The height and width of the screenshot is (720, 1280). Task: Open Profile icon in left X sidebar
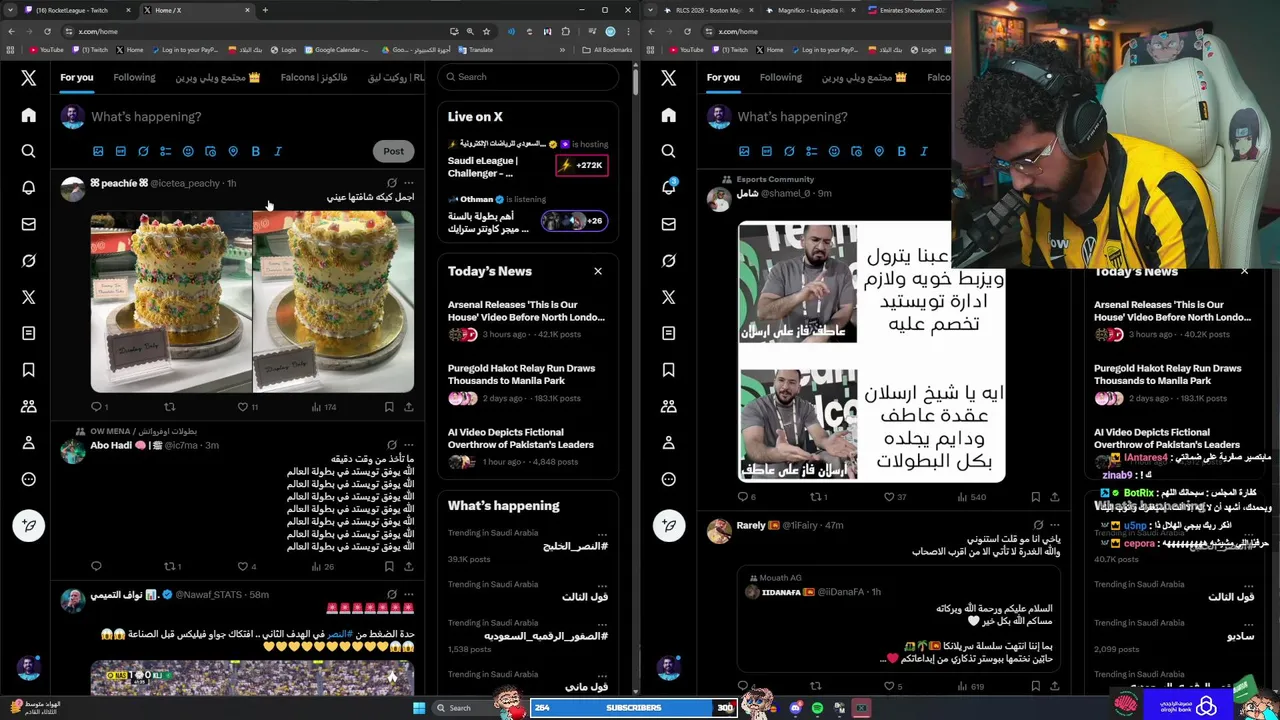(x=28, y=443)
